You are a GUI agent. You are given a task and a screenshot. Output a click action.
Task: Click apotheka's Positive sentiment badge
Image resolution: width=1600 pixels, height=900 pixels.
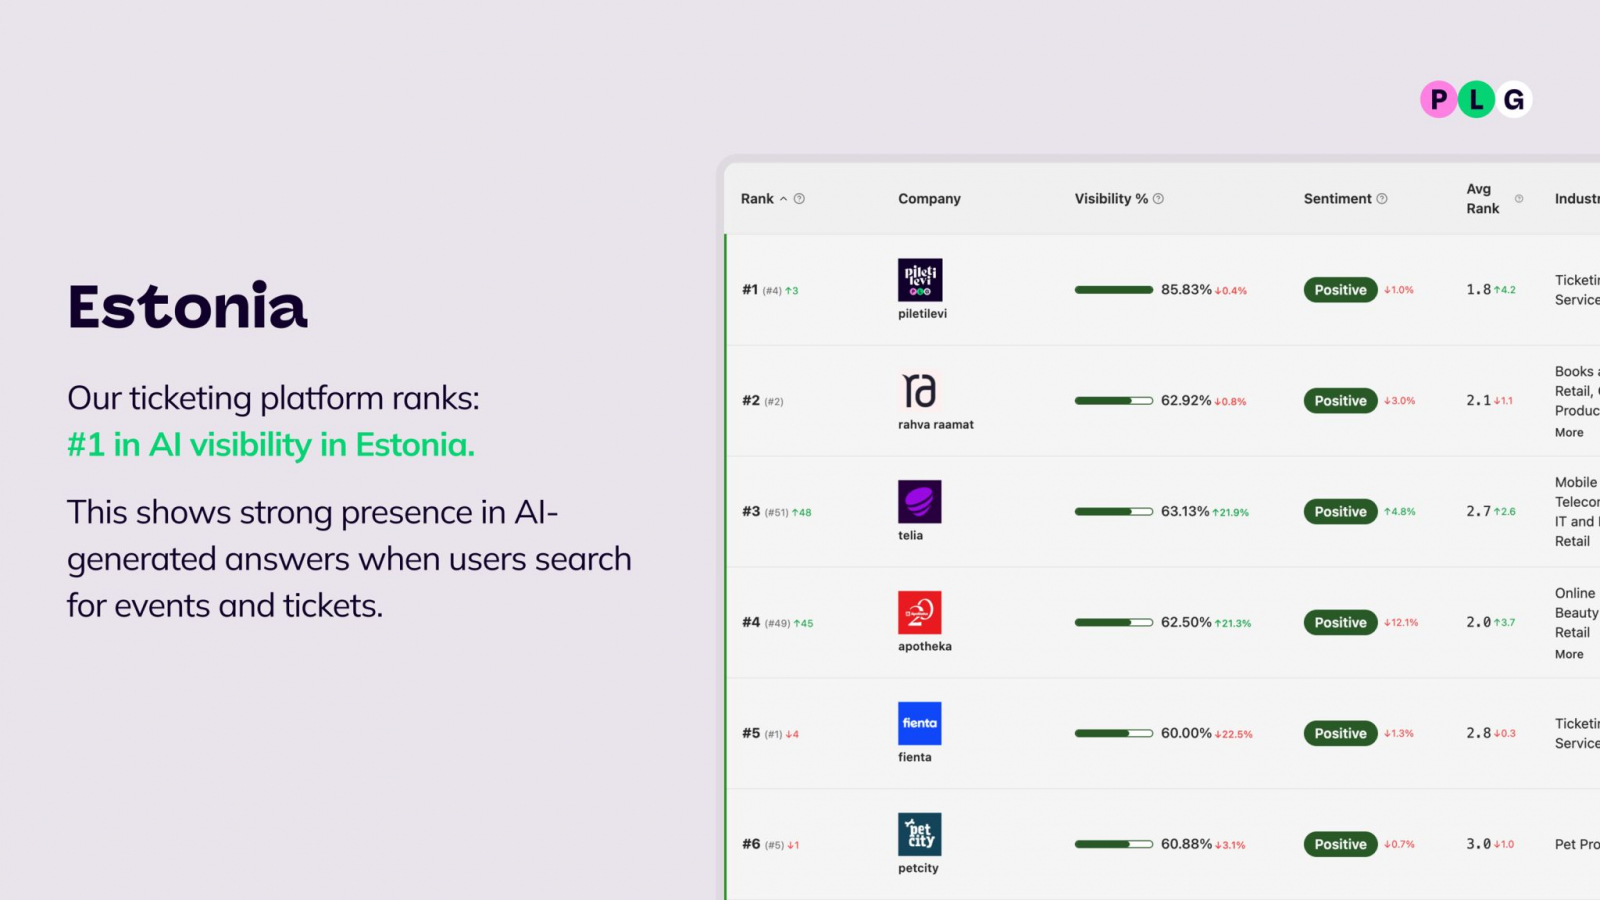tap(1340, 623)
